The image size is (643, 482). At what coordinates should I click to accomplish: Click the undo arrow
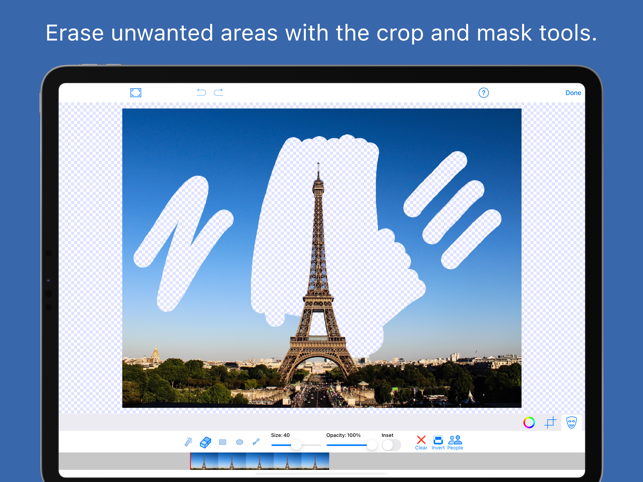[201, 92]
